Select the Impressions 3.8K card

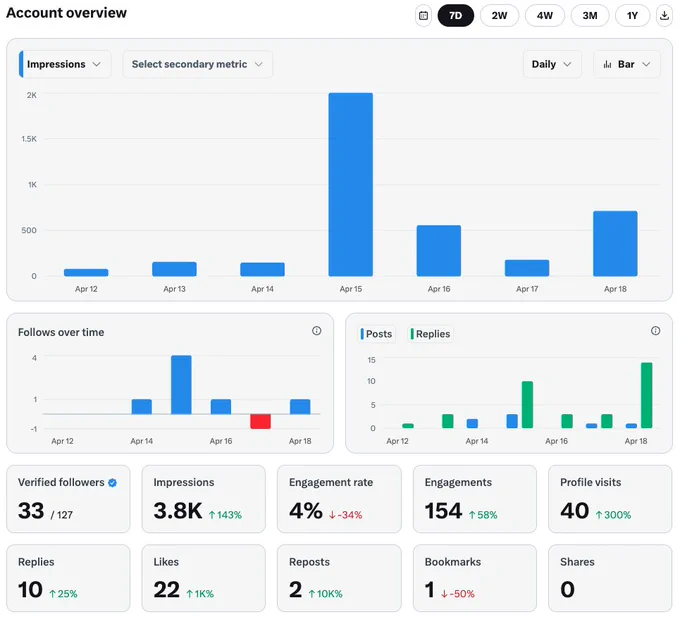click(x=203, y=499)
